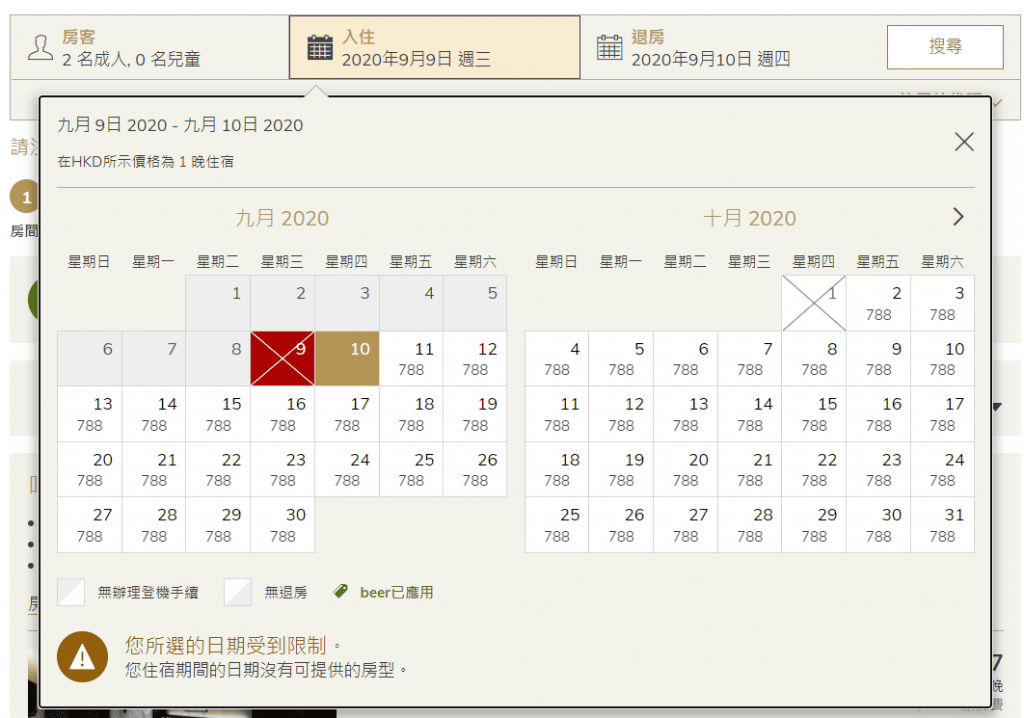
Task: Pick September 30 in the calendar
Action: (x=282, y=524)
